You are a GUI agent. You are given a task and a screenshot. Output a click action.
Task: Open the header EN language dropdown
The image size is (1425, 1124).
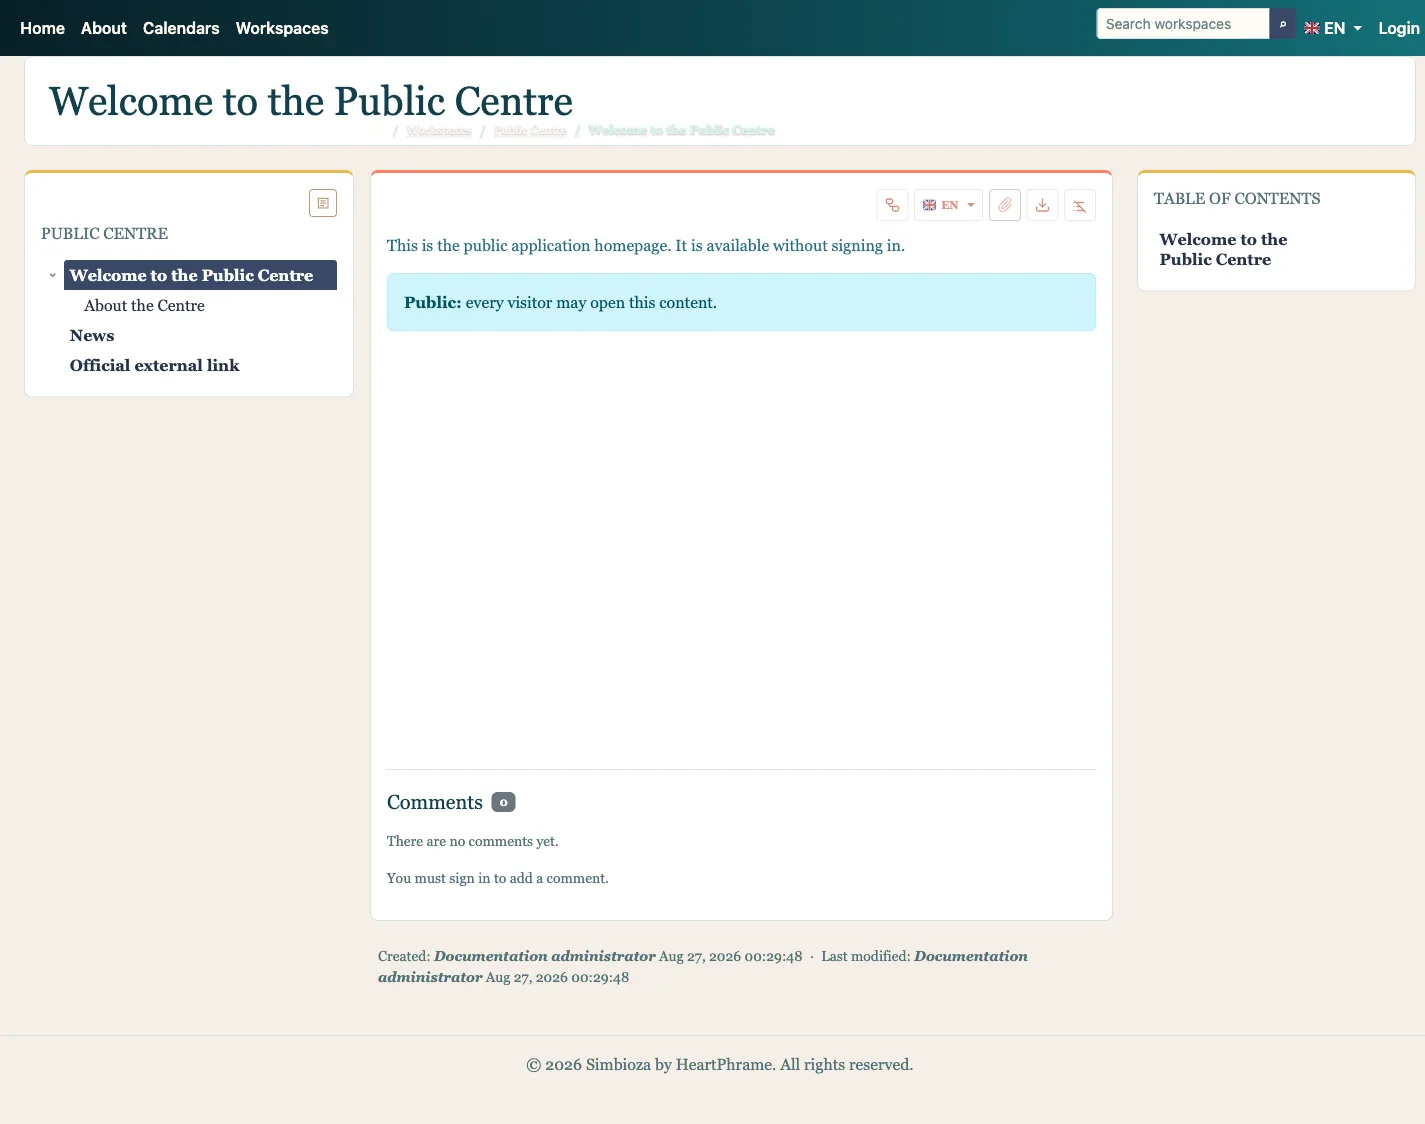(1333, 28)
